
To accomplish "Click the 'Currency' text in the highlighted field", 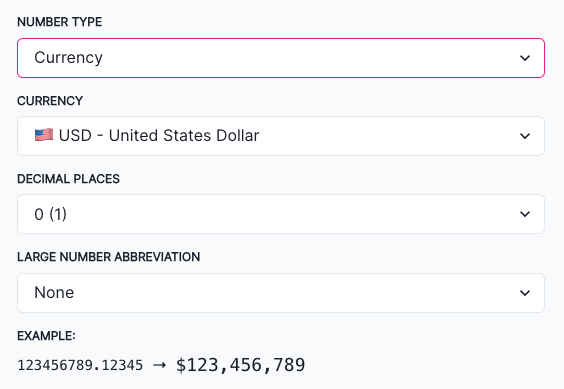I will point(68,58).
